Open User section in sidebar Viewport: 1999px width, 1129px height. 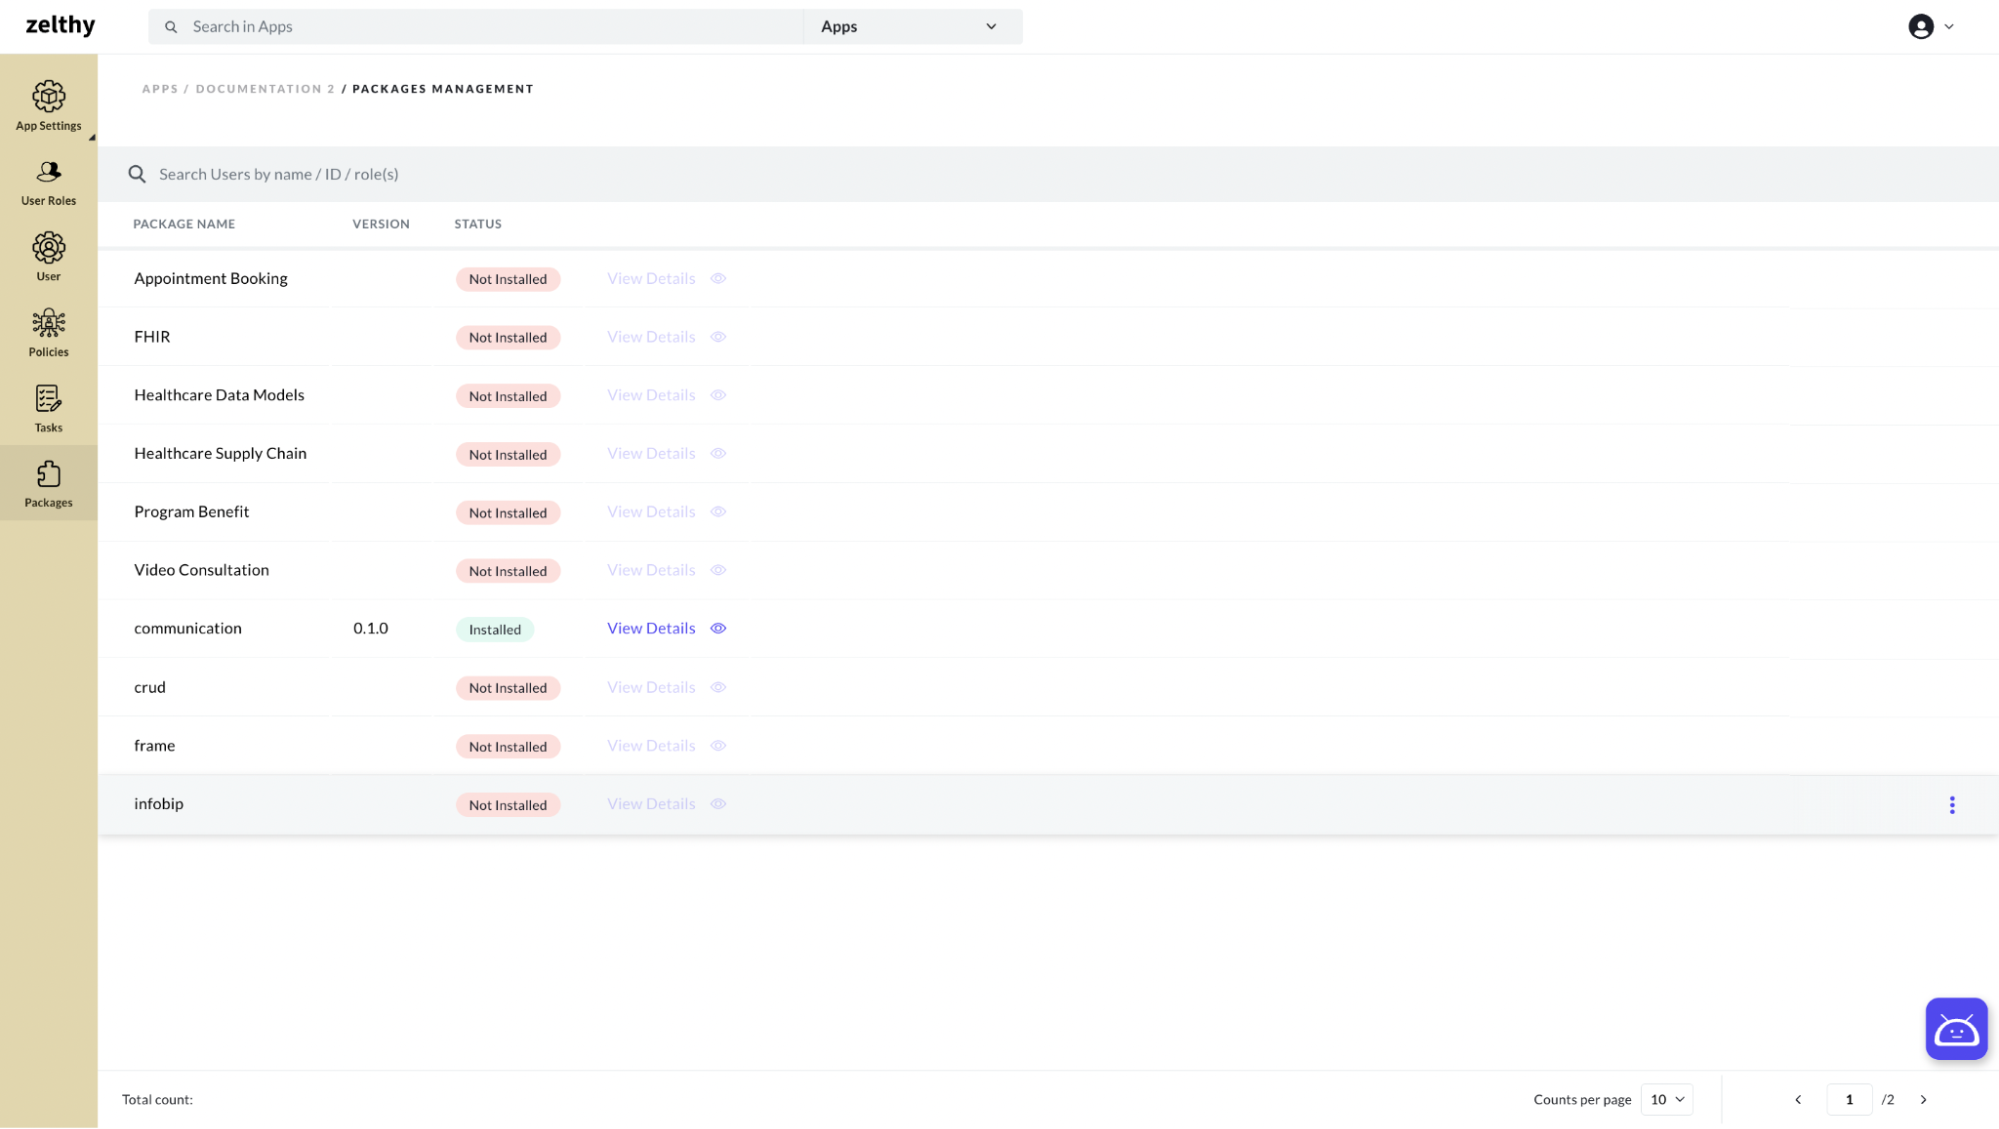[48, 257]
